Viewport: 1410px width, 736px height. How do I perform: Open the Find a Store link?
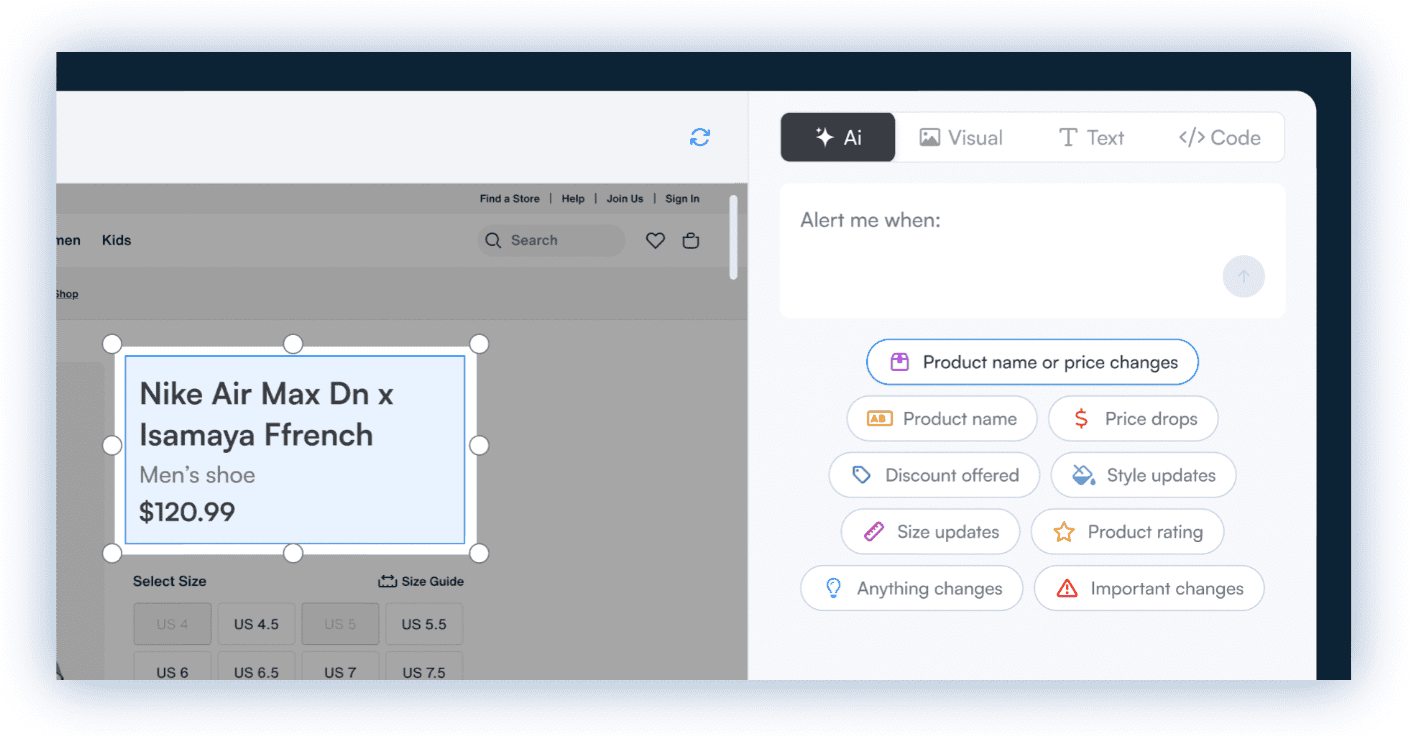pyautogui.click(x=509, y=199)
